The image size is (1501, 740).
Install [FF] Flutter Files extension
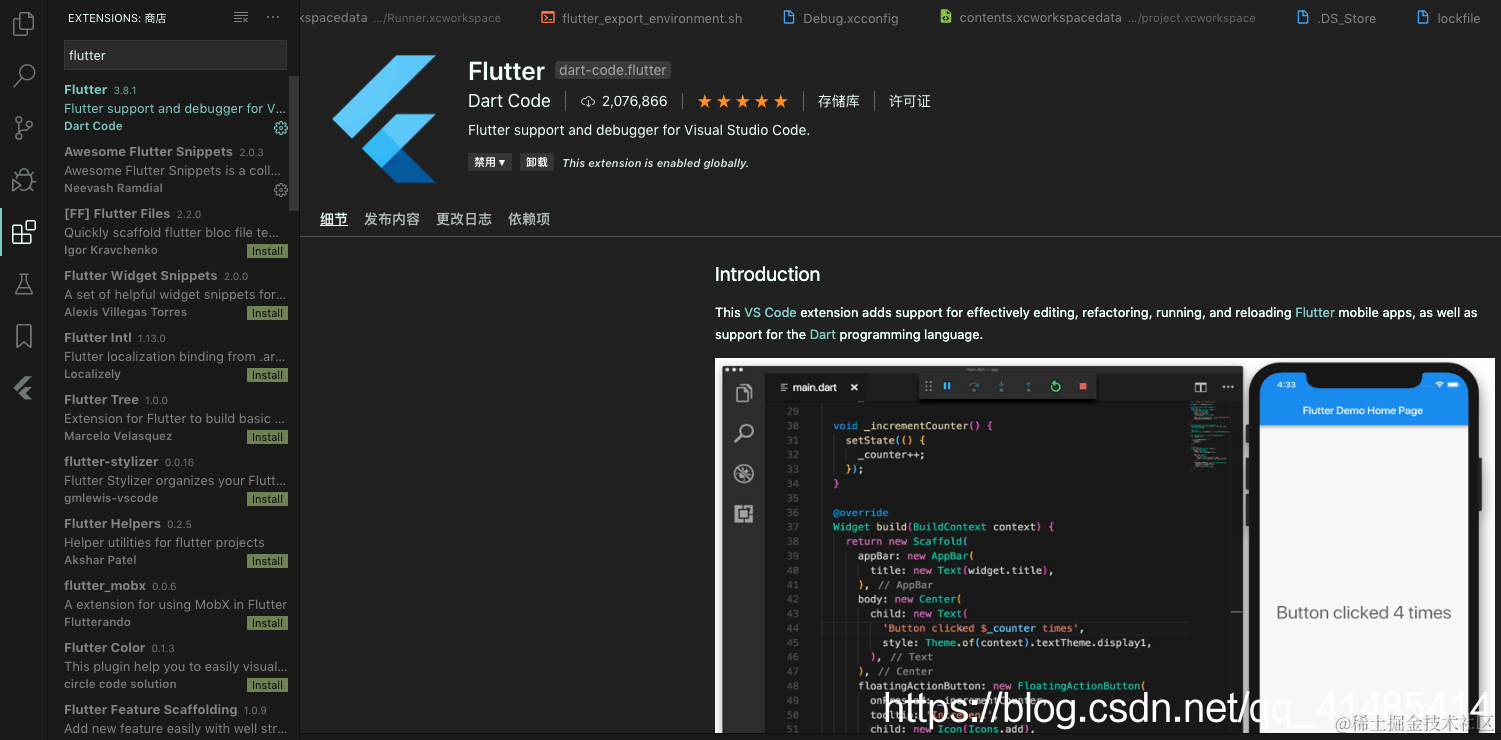tap(267, 251)
